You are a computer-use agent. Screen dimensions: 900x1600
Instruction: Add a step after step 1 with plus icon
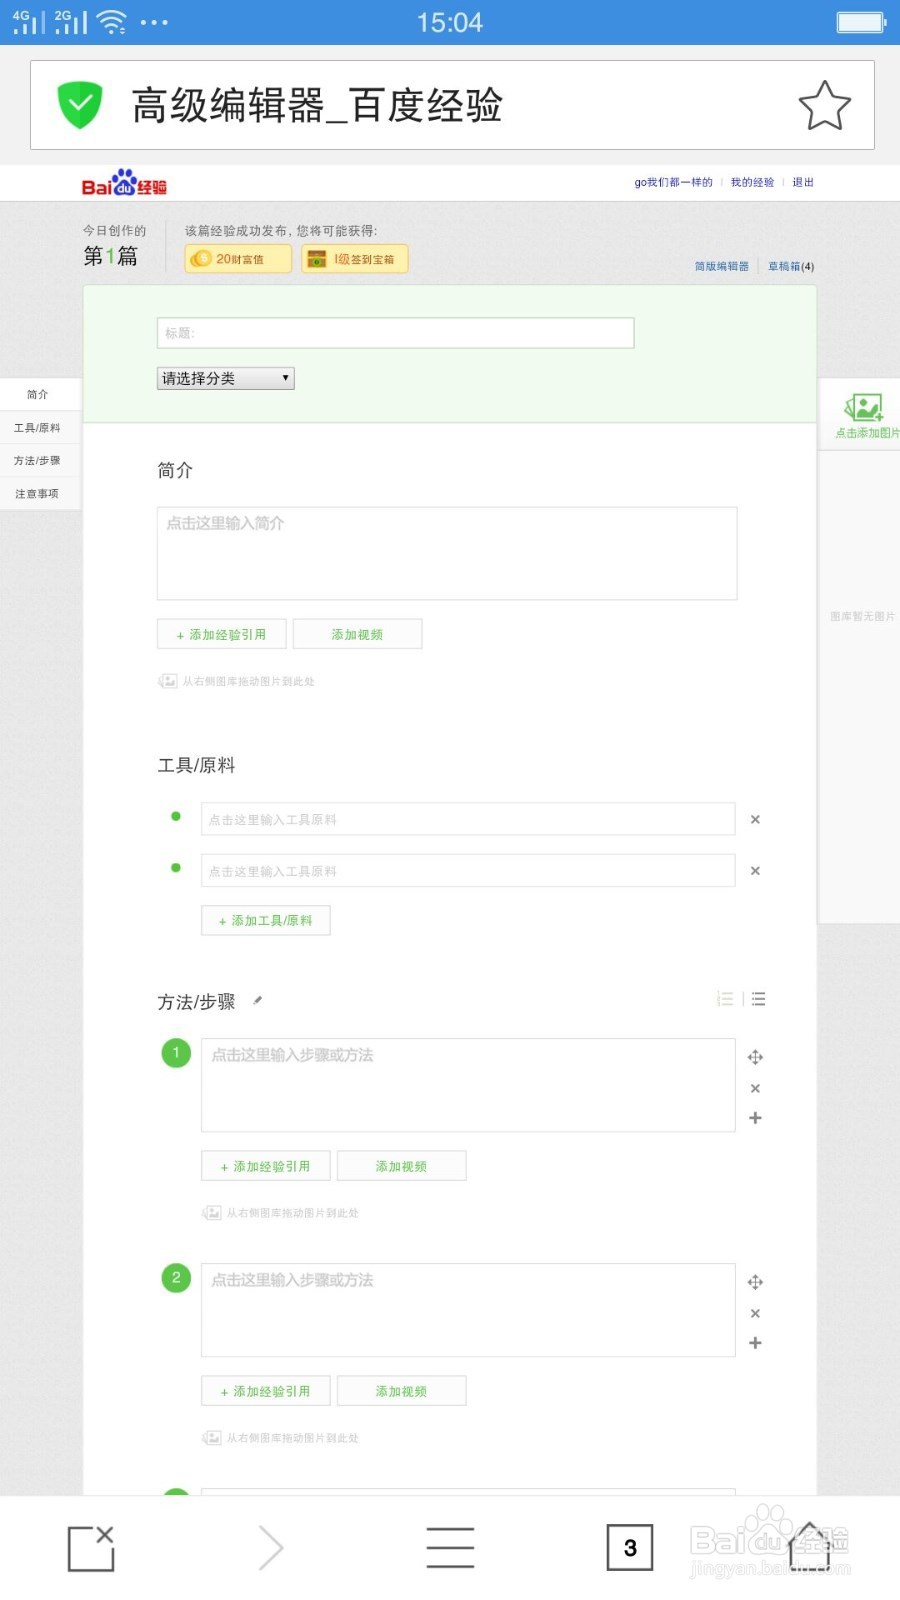[755, 1118]
